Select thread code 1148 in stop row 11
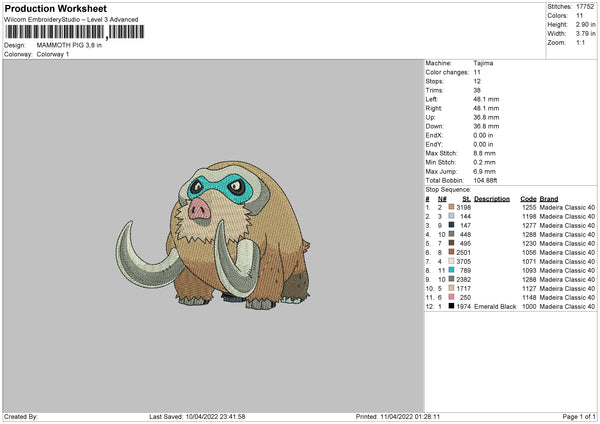This screenshot has width=600, height=424. (x=529, y=297)
